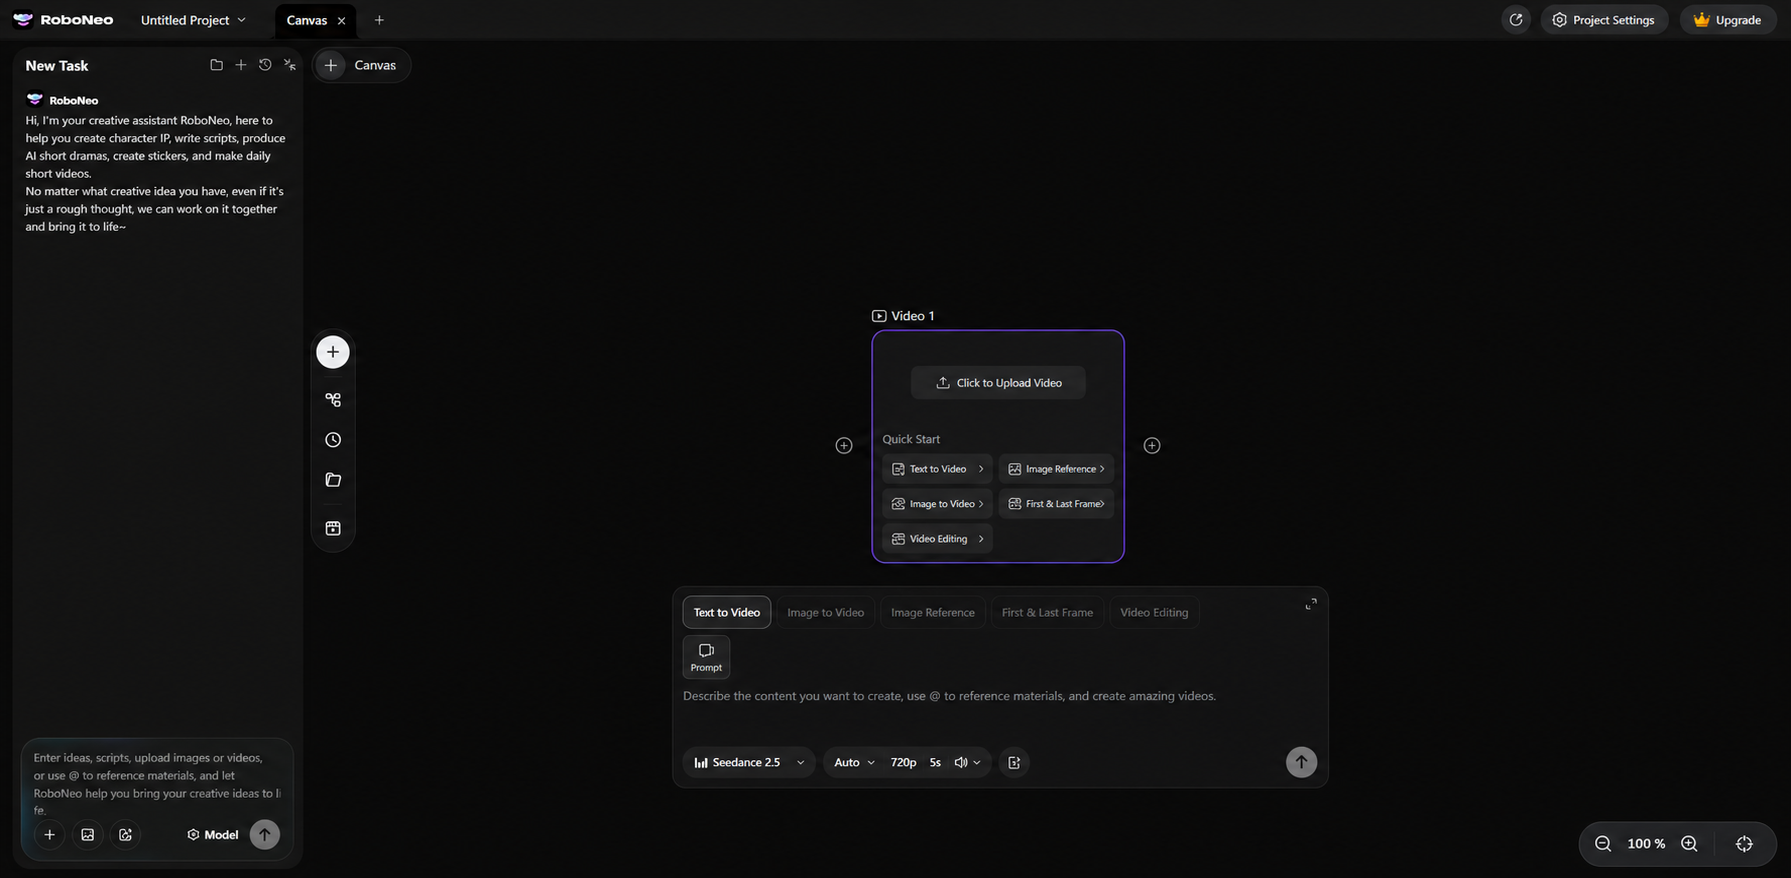Open the assets folder icon in sidebar

[333, 480]
